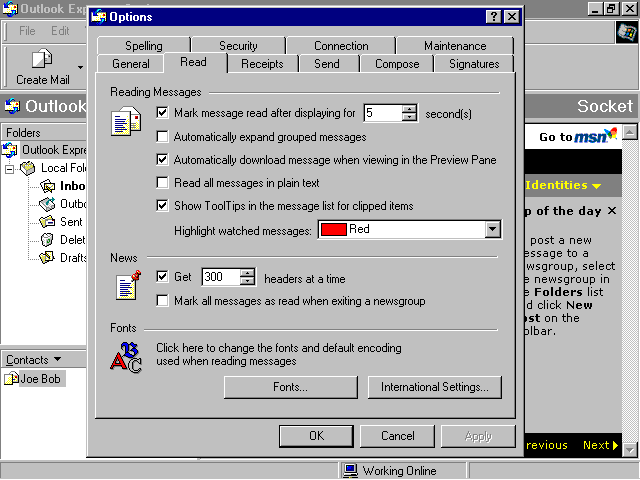The image size is (640, 480).
Task: Toggle the Get headers at a time checkbox
Action: [162, 276]
